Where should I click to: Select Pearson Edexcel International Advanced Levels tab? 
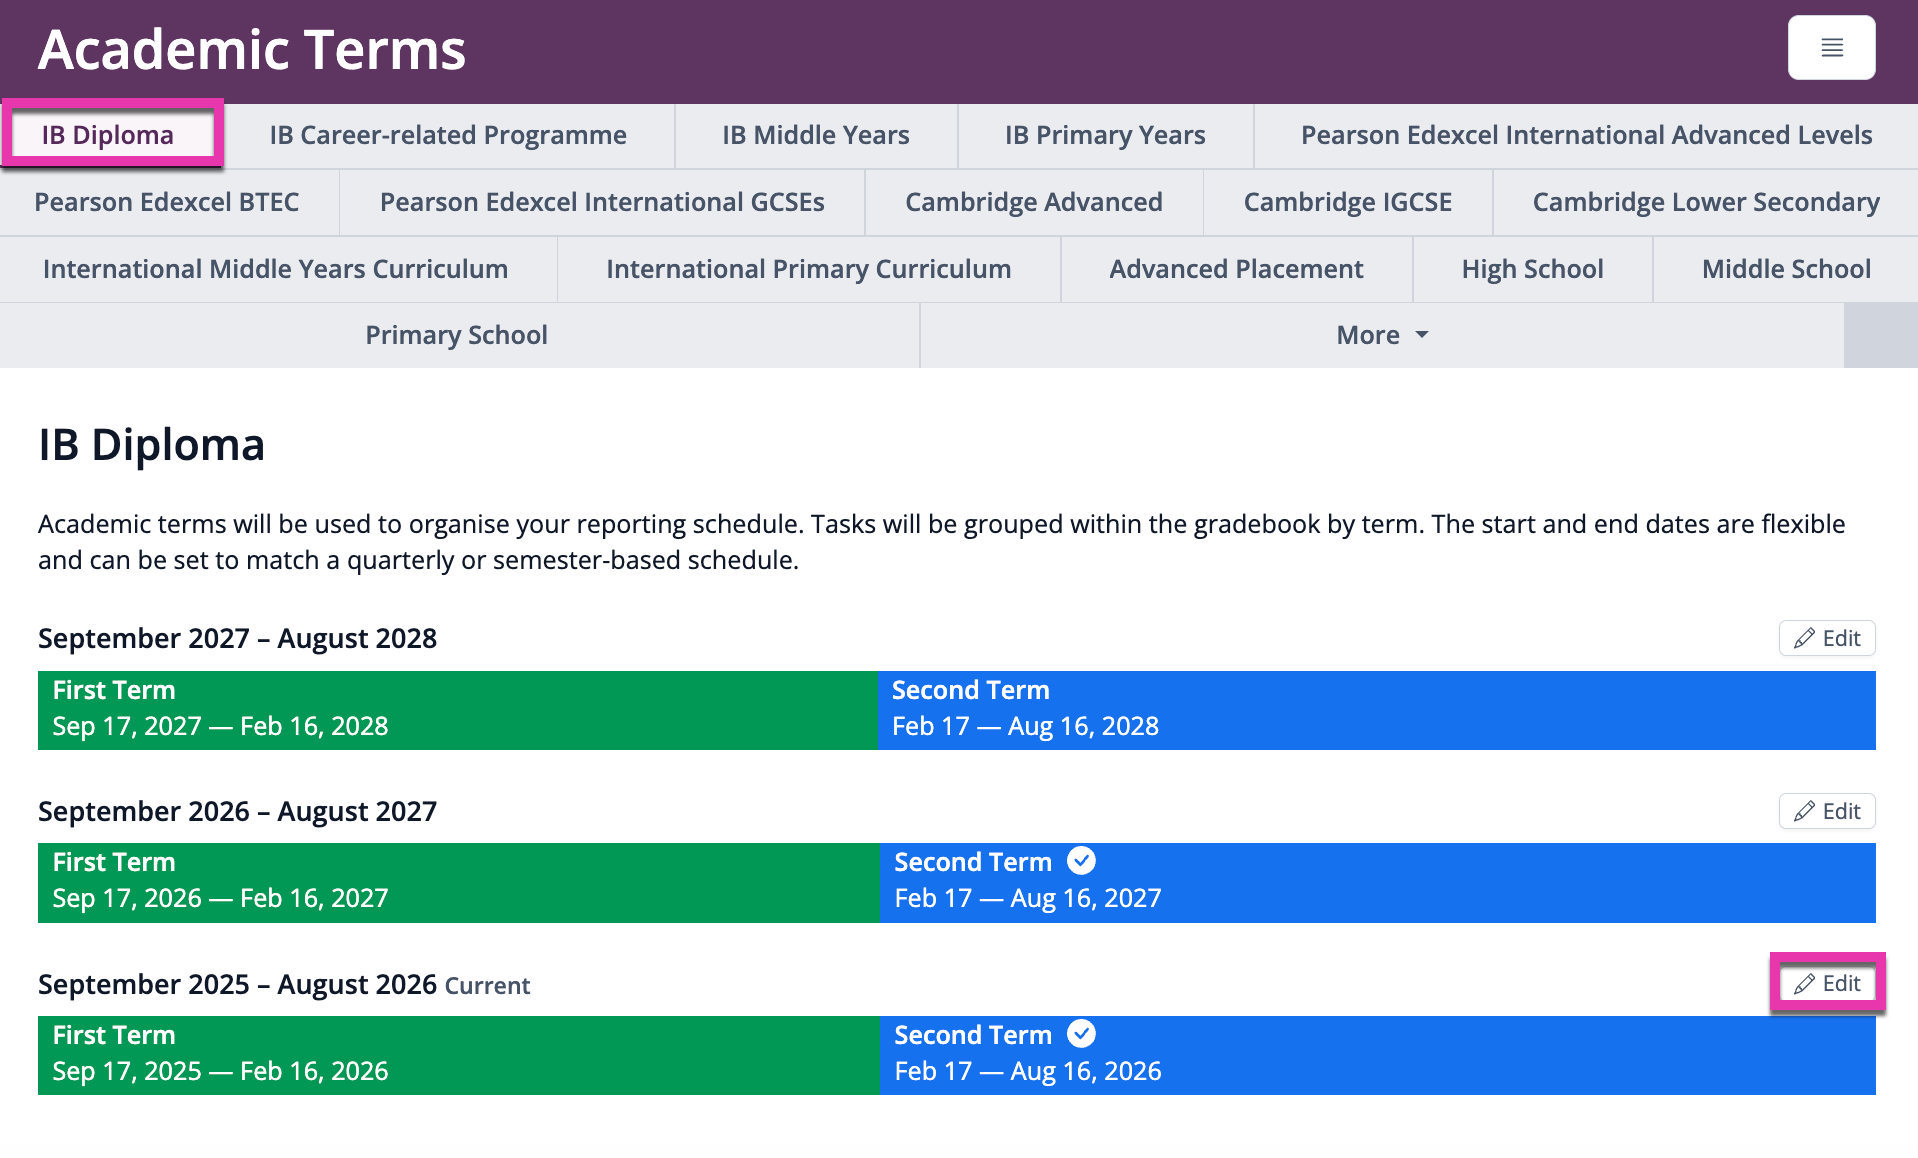(1586, 135)
